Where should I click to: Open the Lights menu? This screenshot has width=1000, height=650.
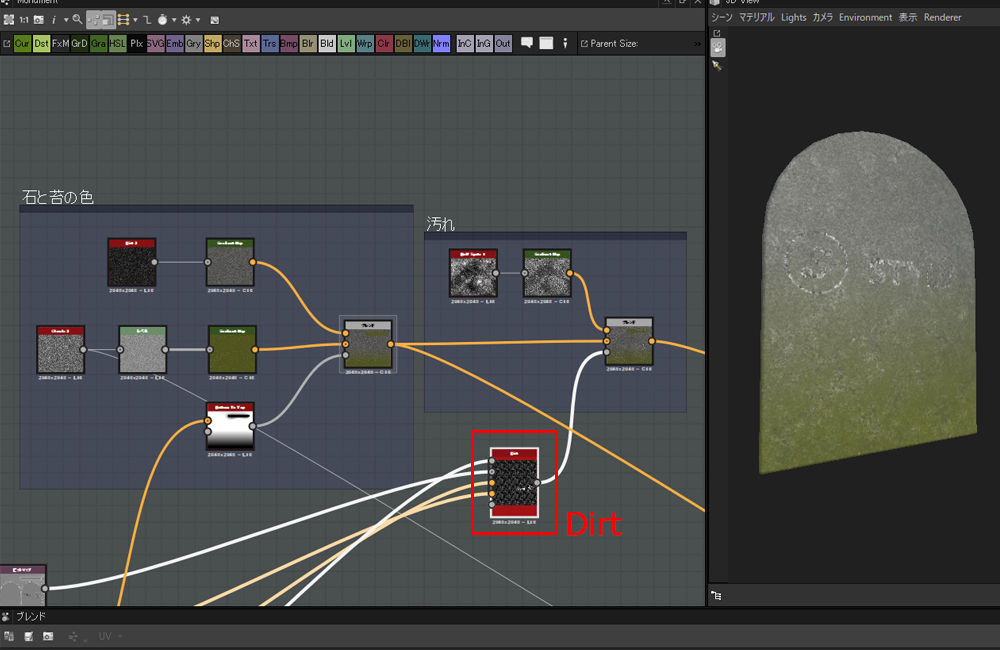click(x=794, y=17)
